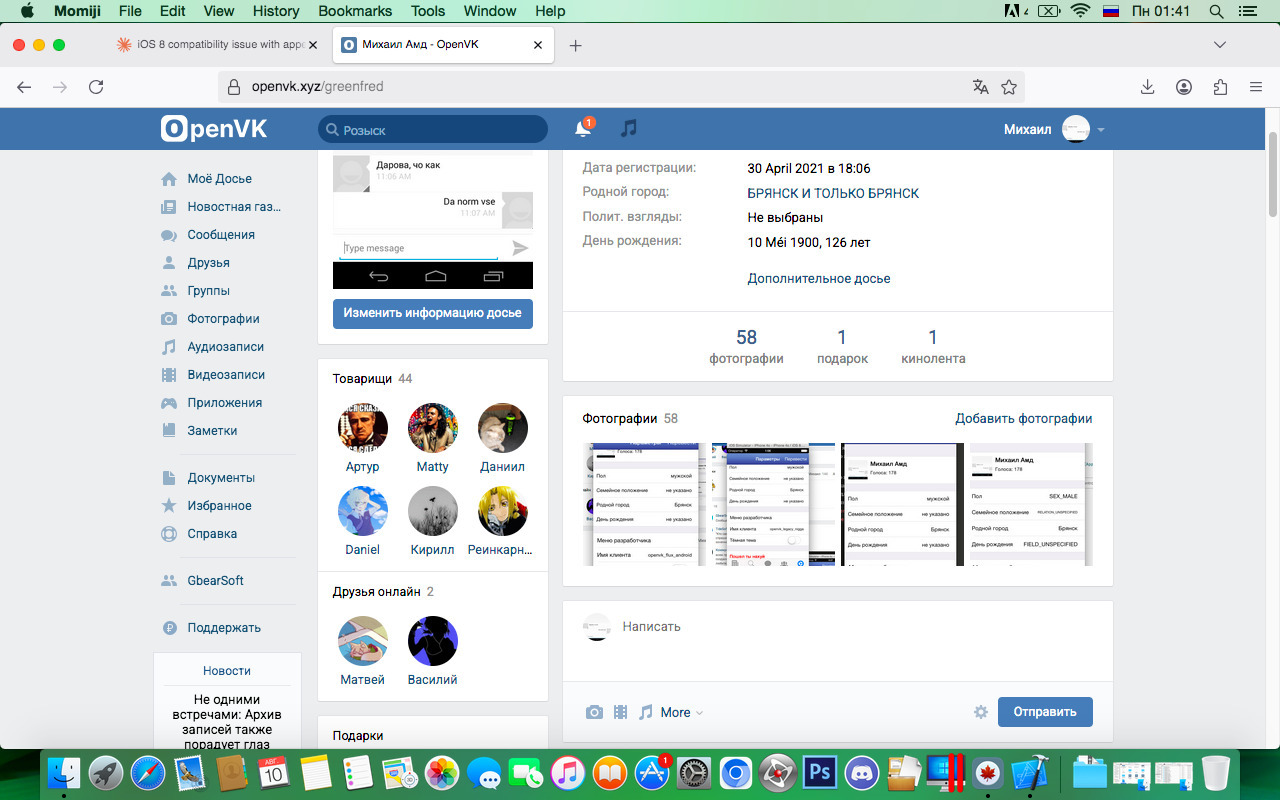
Task: Open Друзья in the sidebar
Action: click(208, 263)
